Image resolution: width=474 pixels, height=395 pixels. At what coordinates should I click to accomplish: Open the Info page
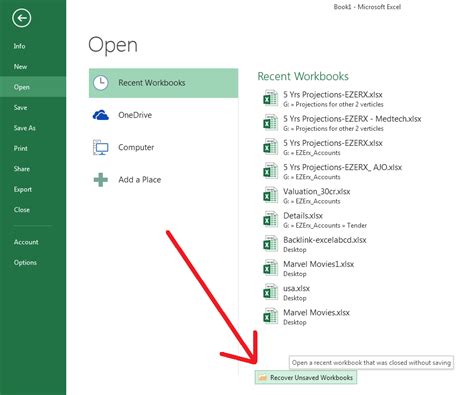point(19,46)
